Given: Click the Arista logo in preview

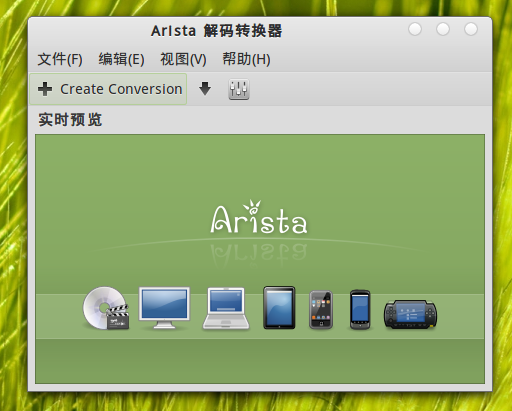Looking at the screenshot, I should point(259,217).
